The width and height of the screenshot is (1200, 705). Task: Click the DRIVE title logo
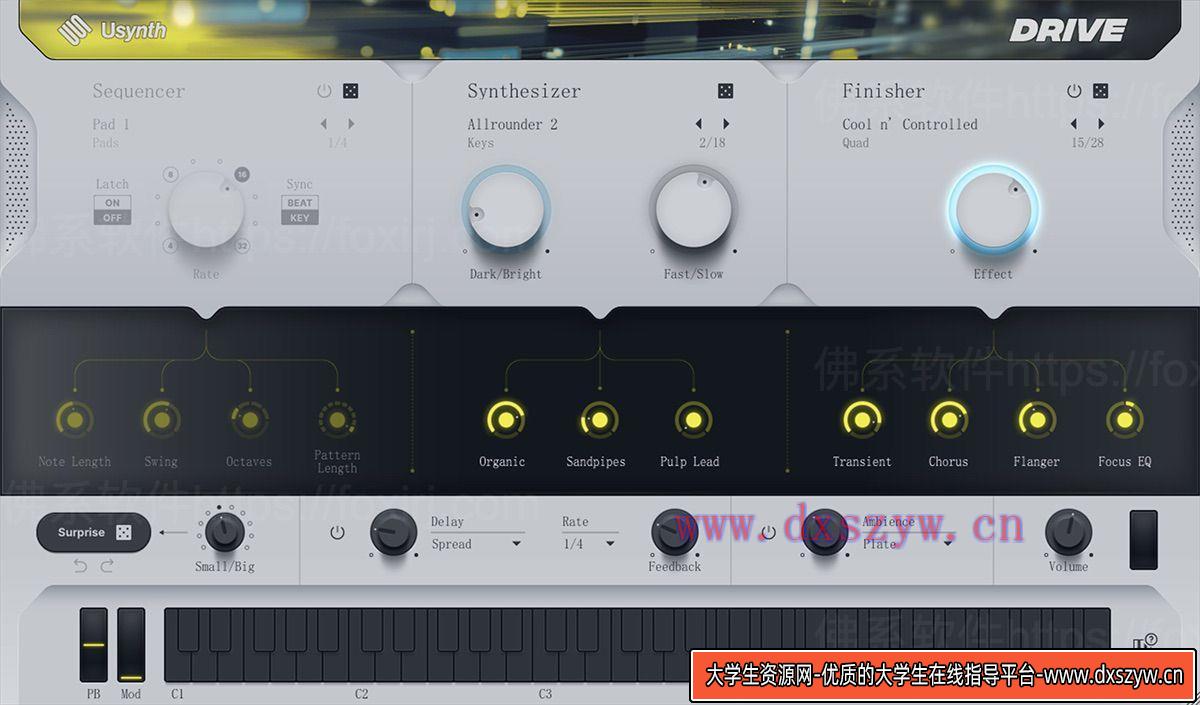[x=1068, y=30]
